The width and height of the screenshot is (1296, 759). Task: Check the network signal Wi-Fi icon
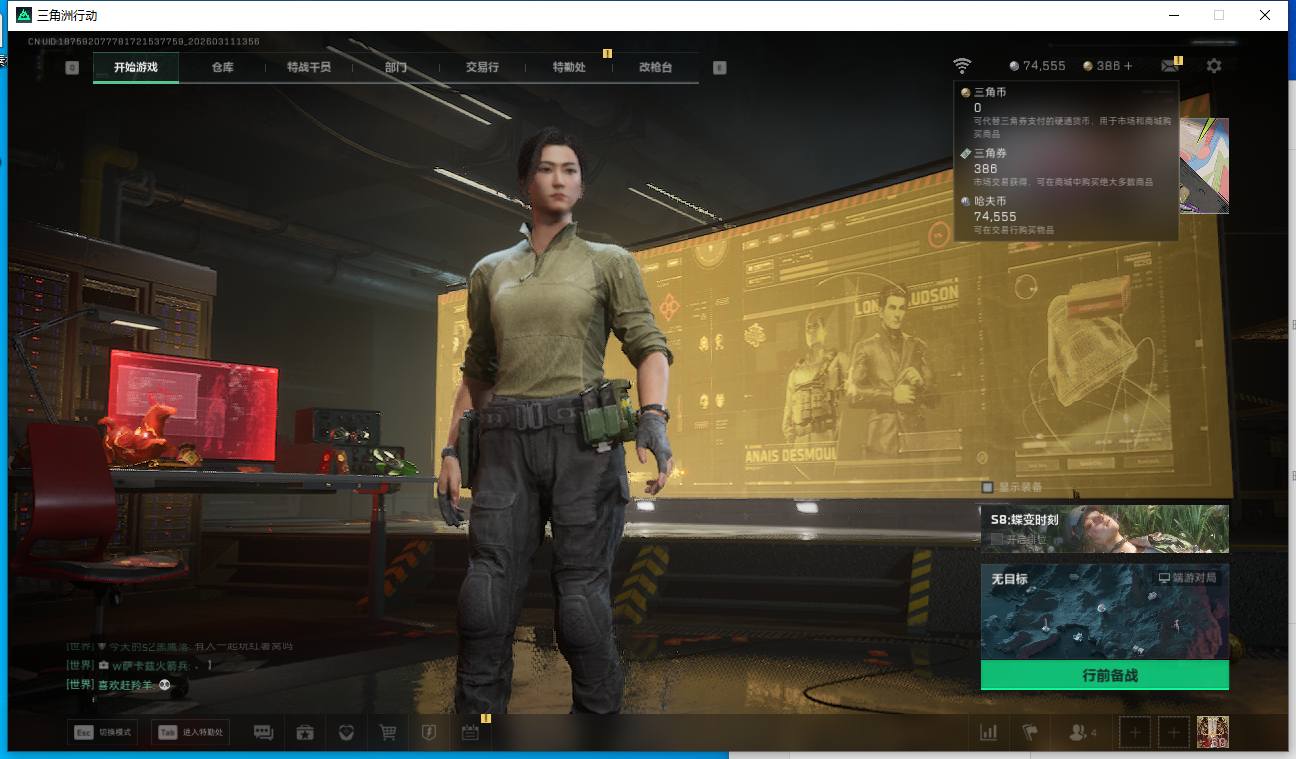[962, 66]
